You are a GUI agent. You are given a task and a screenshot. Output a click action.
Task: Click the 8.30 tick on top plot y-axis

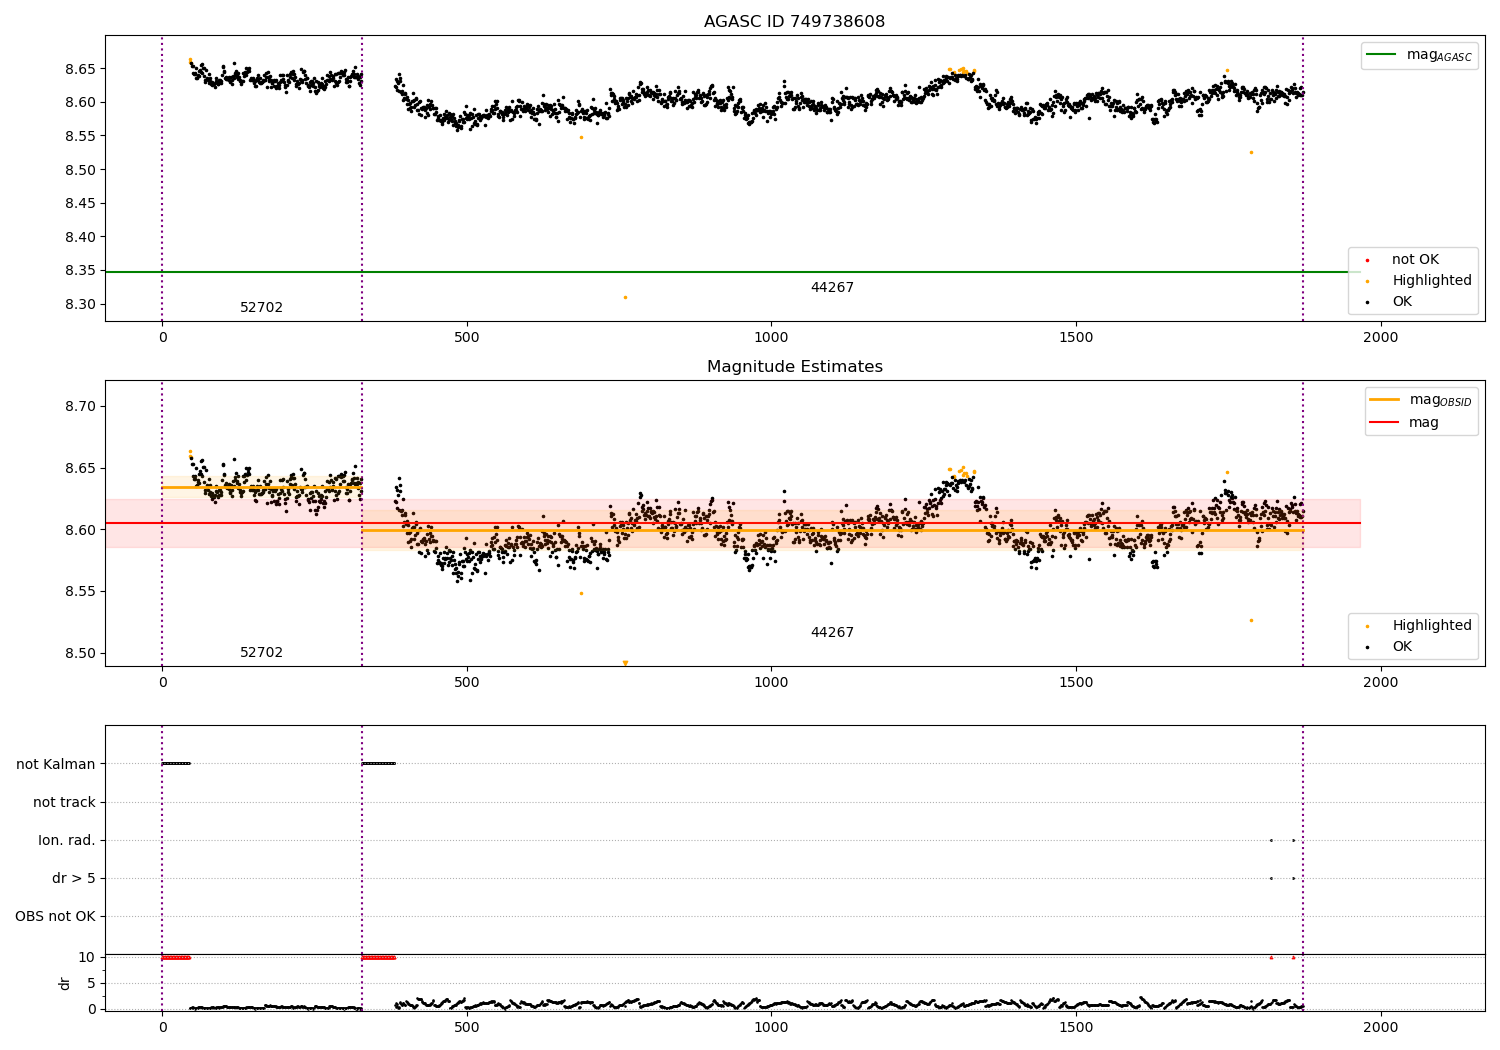[x=80, y=305]
